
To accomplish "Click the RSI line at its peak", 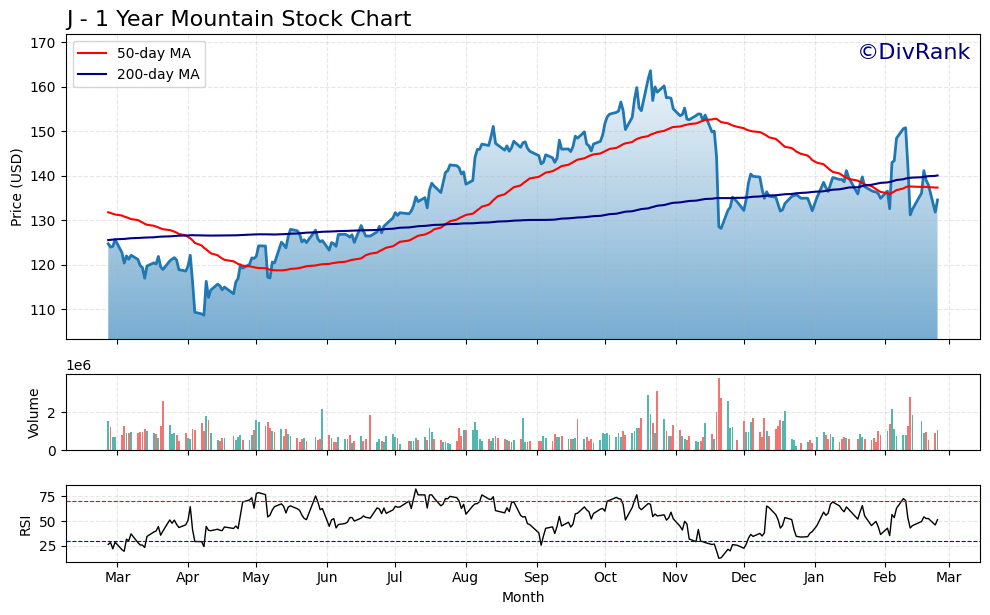I will 416,490.
